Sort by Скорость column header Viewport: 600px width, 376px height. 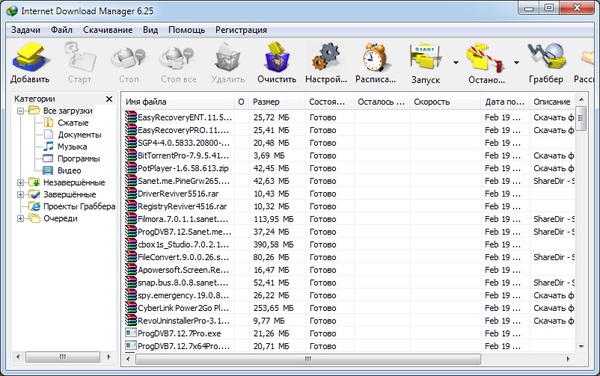(445, 102)
